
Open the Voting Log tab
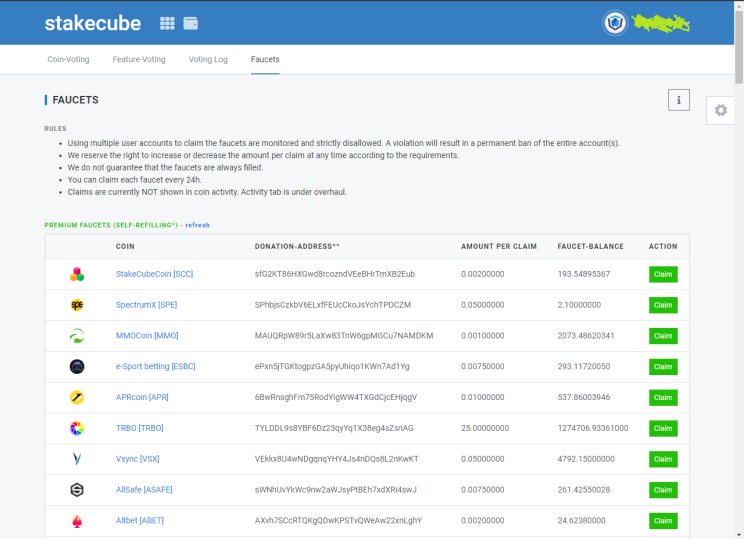(x=208, y=59)
